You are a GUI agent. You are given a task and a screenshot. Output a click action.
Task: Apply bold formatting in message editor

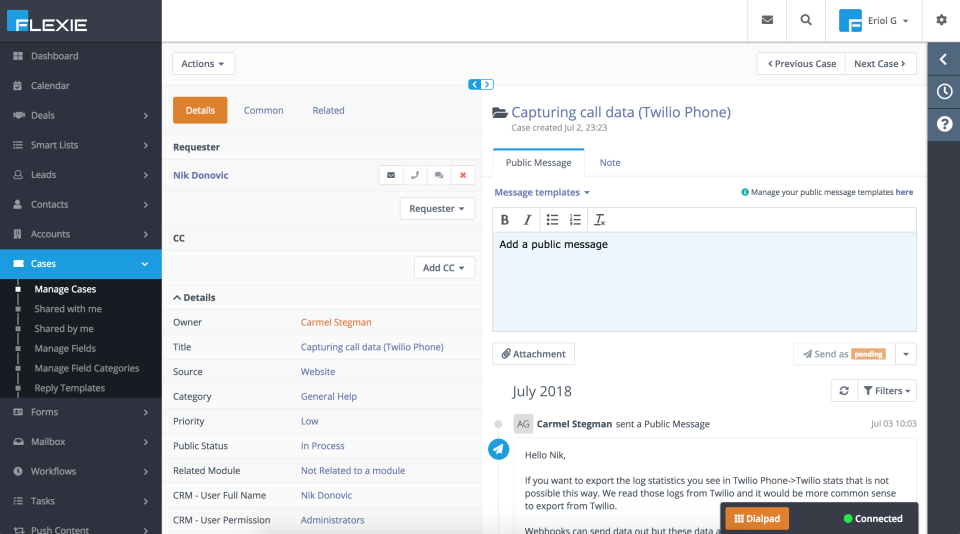(x=504, y=220)
